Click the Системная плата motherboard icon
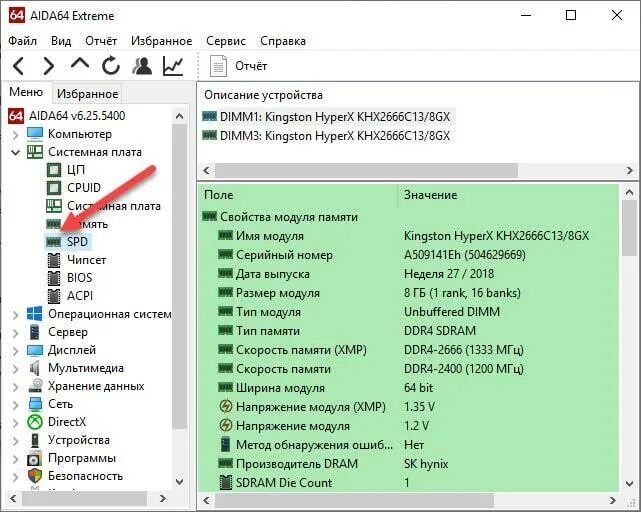641x512 pixels. (x=35, y=152)
